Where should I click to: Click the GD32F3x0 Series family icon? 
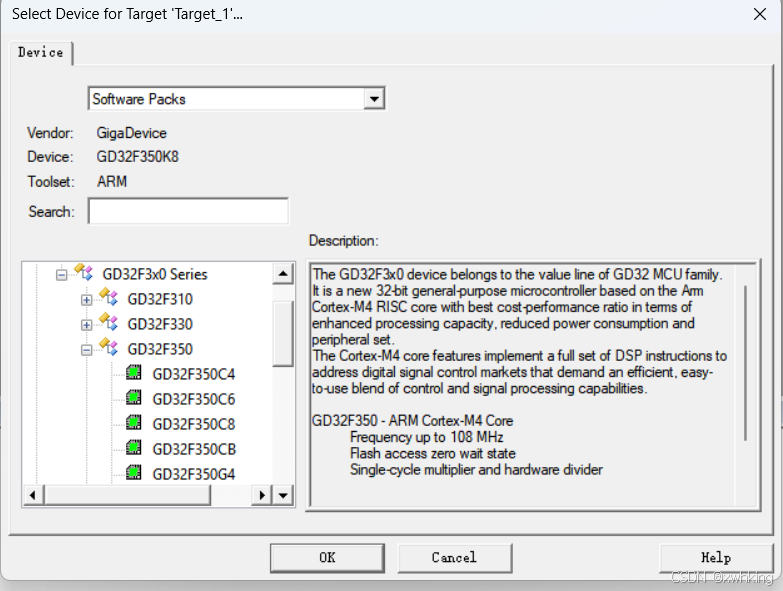tap(83, 272)
